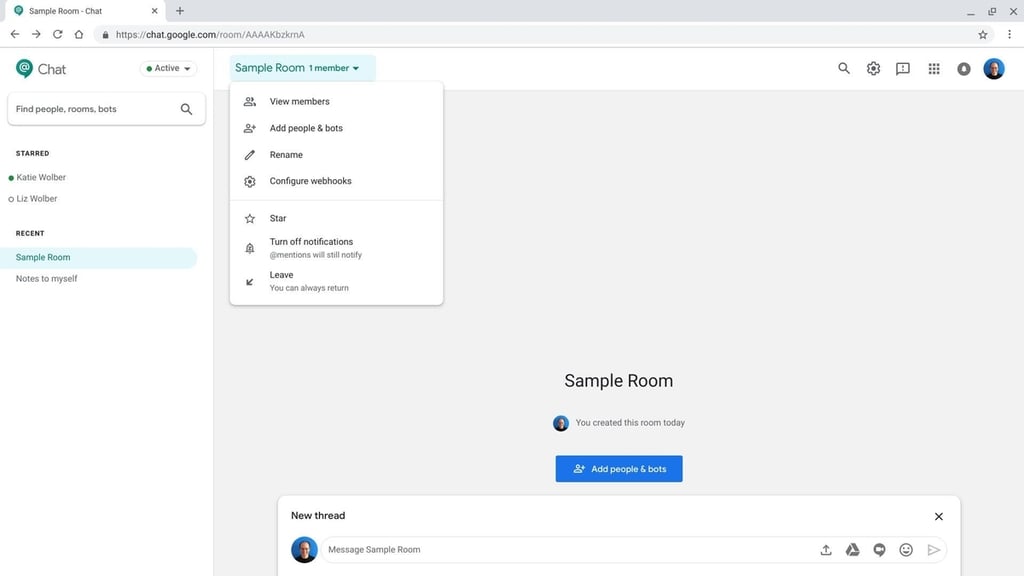
Task: Click the magnifier in Find people box
Action: pos(186,109)
